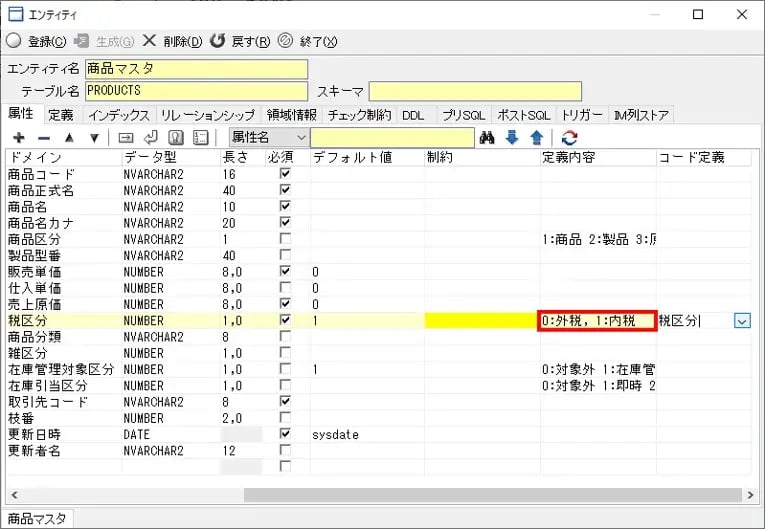Click the blue down arrow find-next icon
This screenshot has width=765, height=529.
pyautogui.click(x=512, y=137)
